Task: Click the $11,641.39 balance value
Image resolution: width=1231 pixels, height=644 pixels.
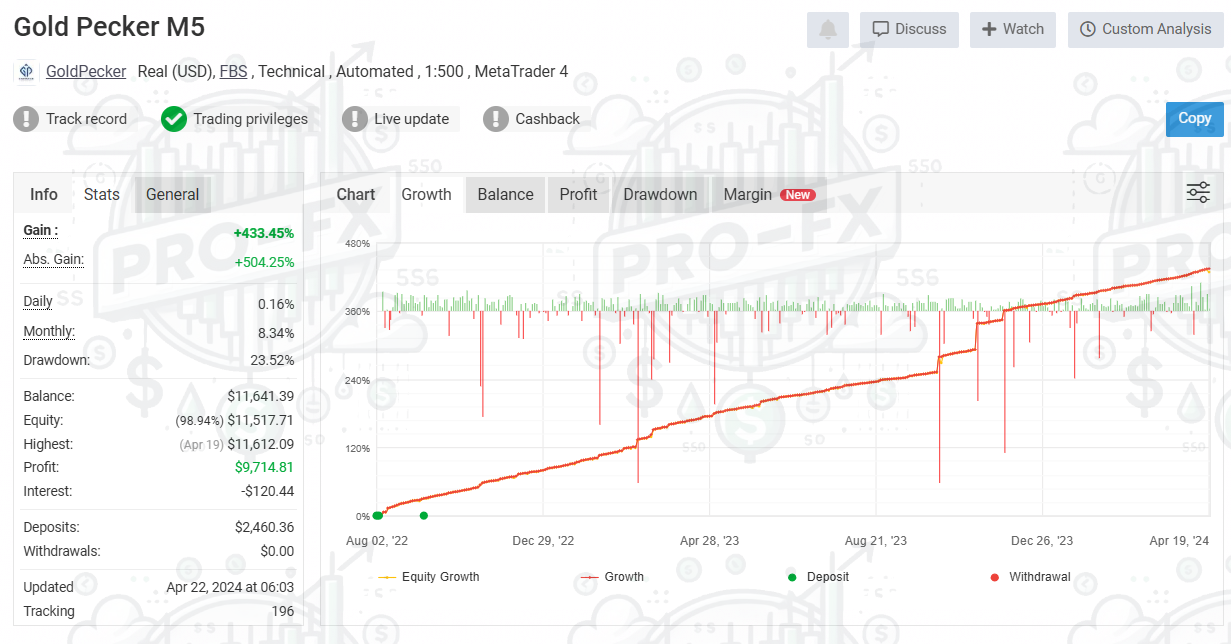Action: pyautogui.click(x=261, y=396)
